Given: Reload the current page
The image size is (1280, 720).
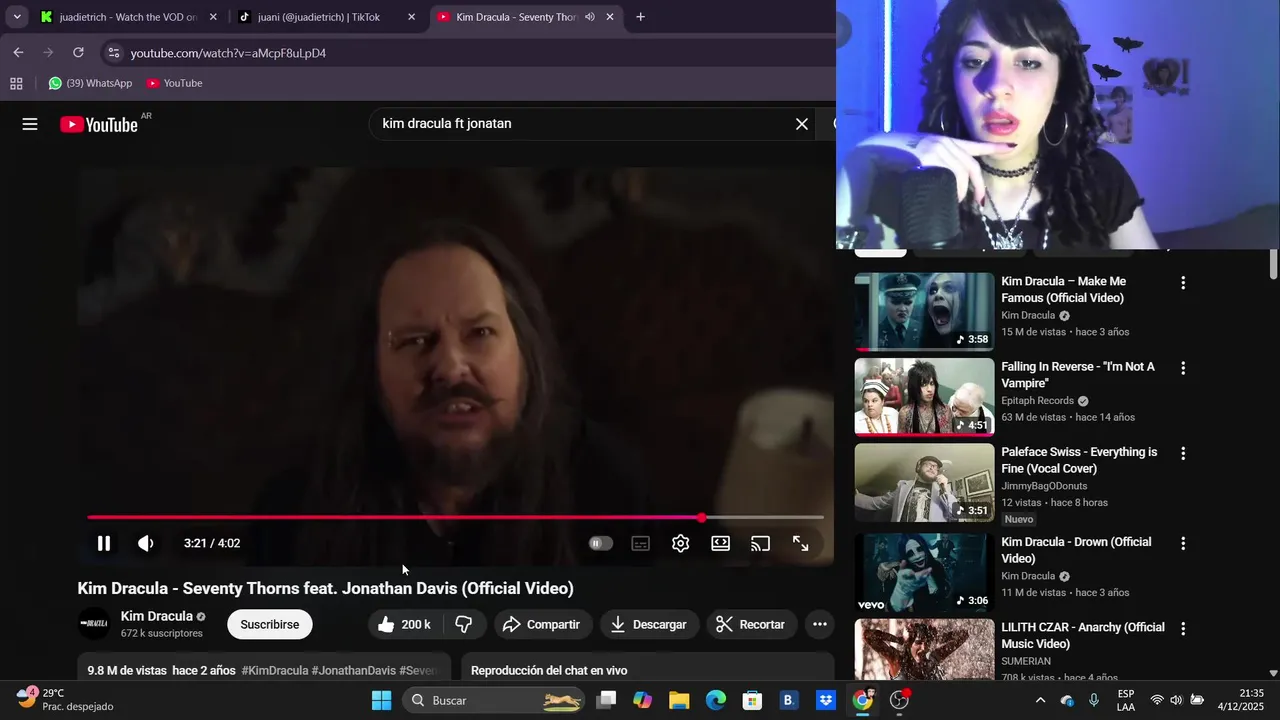Looking at the screenshot, I should [x=78, y=53].
